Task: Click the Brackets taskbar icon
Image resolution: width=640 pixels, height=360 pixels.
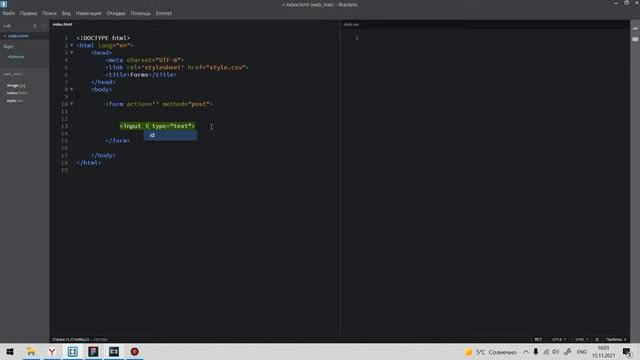Action: click(73, 352)
